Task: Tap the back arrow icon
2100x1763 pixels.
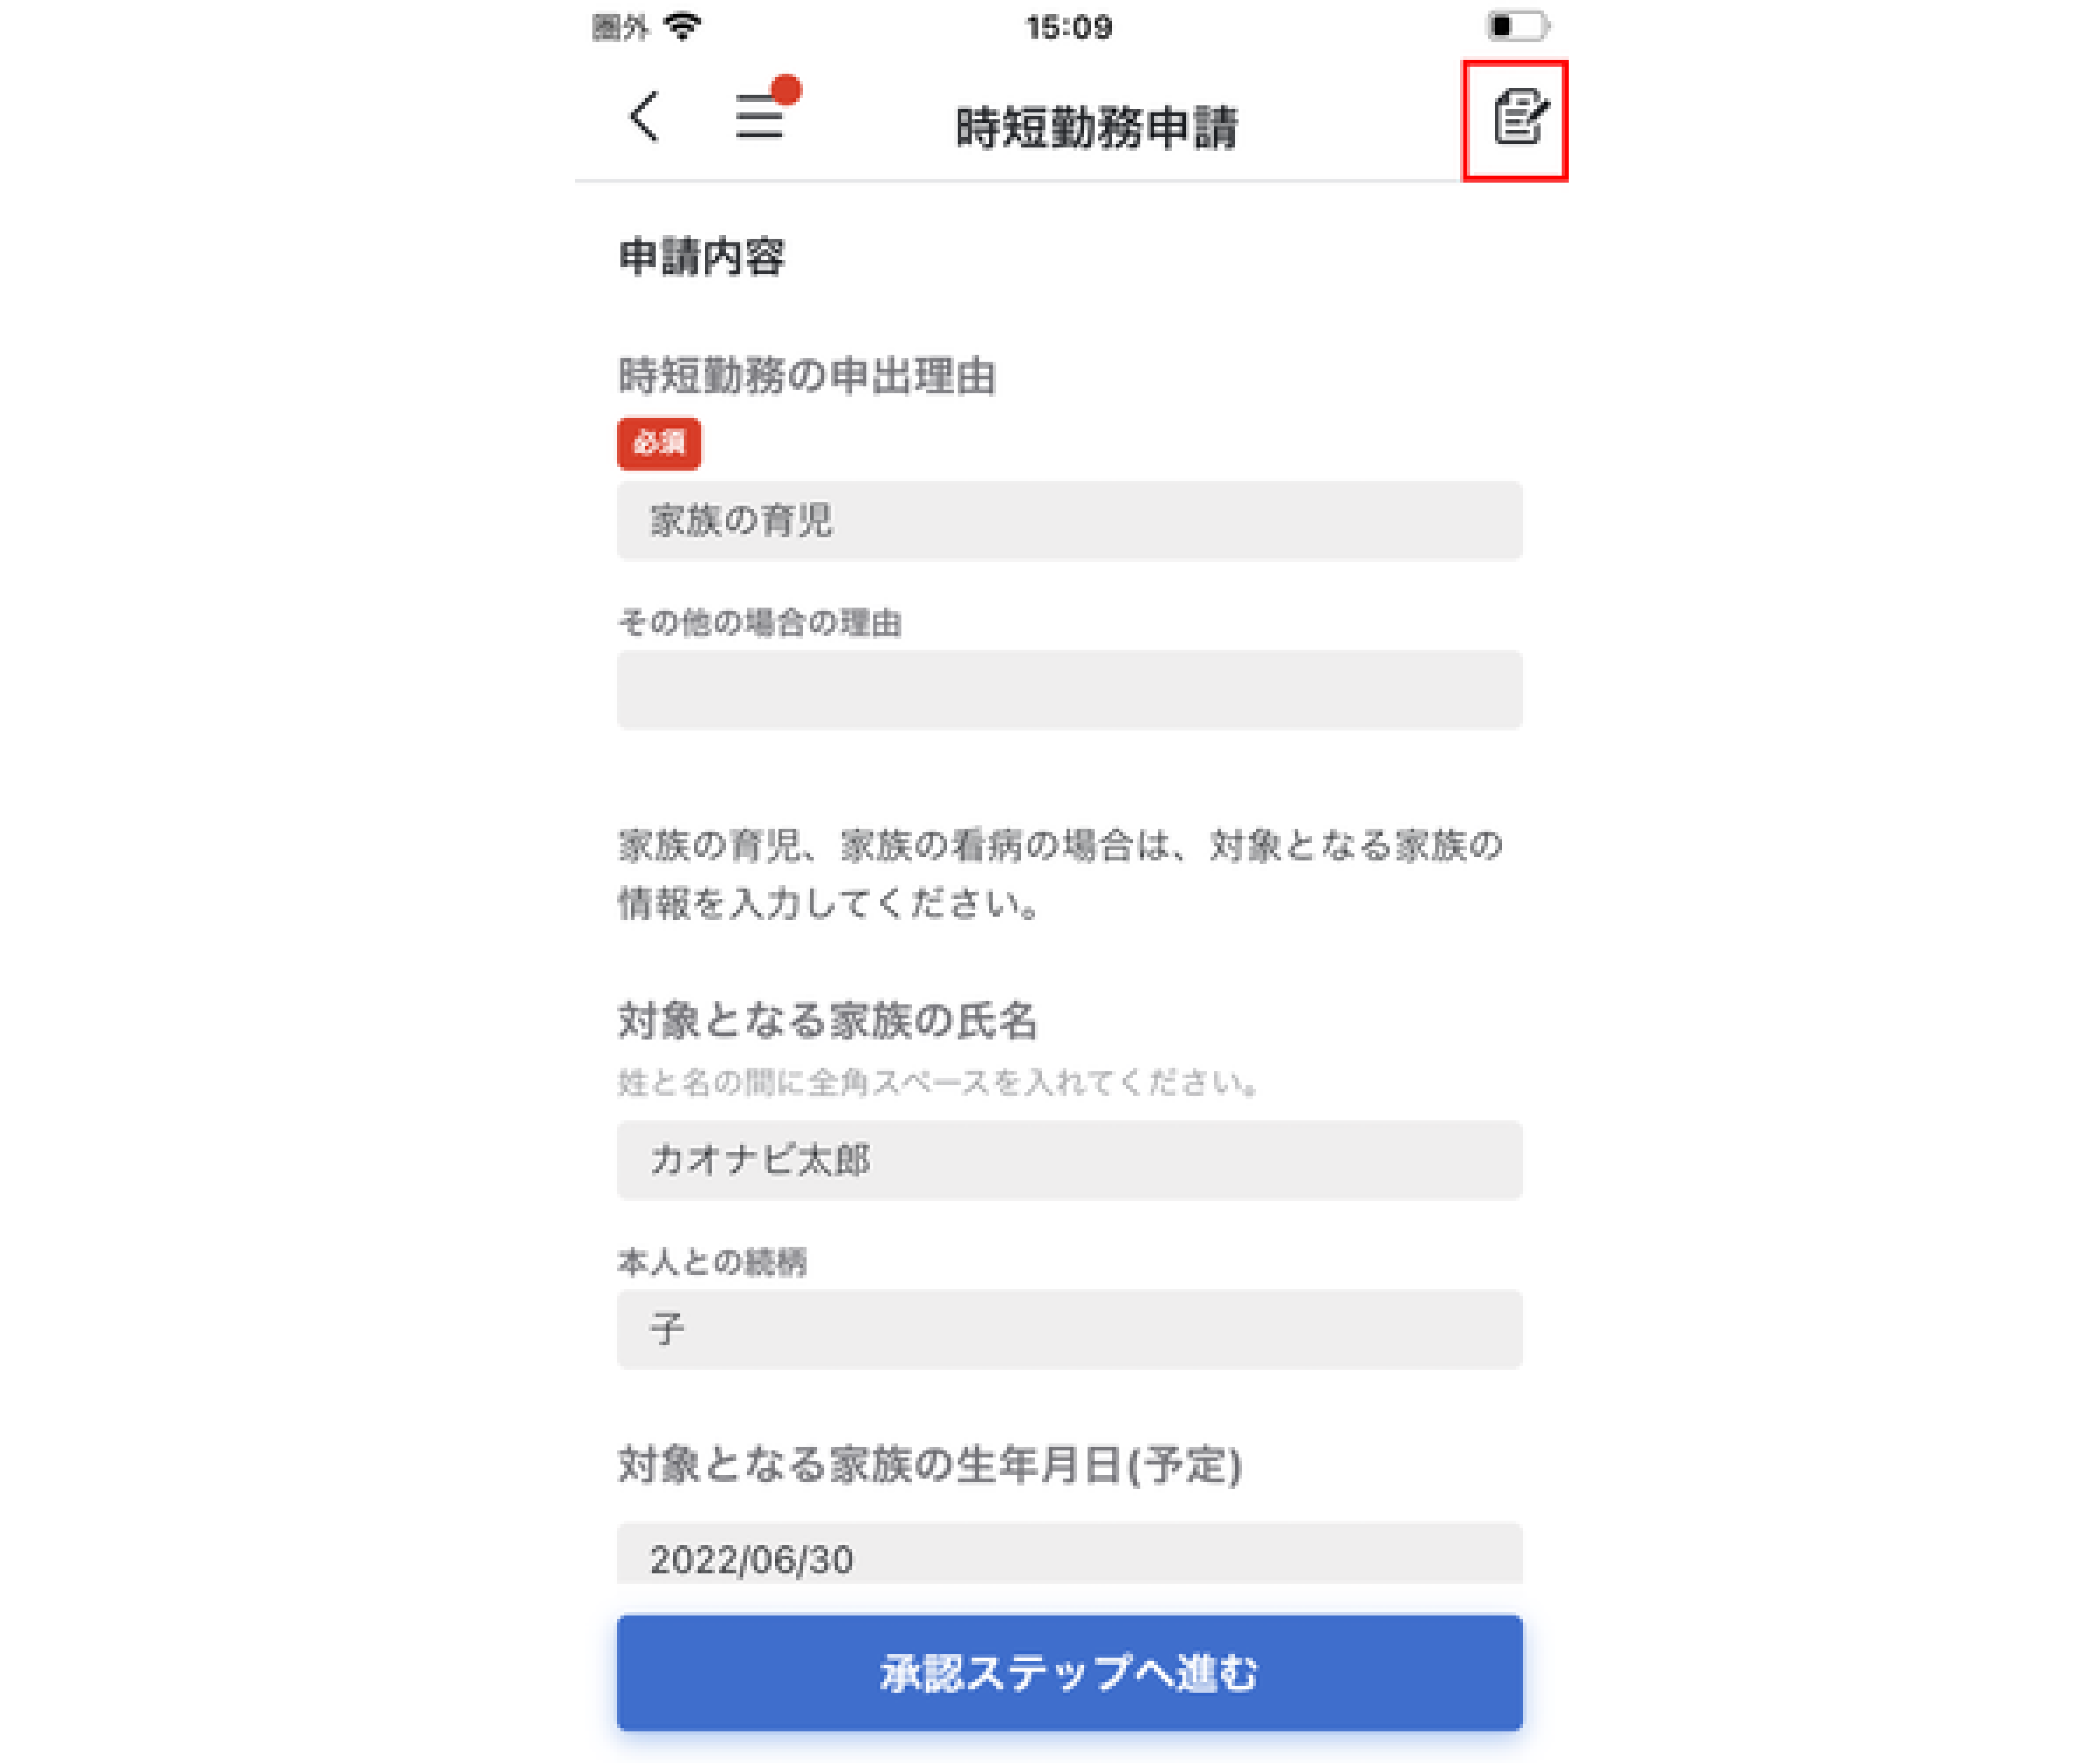Action: point(645,118)
